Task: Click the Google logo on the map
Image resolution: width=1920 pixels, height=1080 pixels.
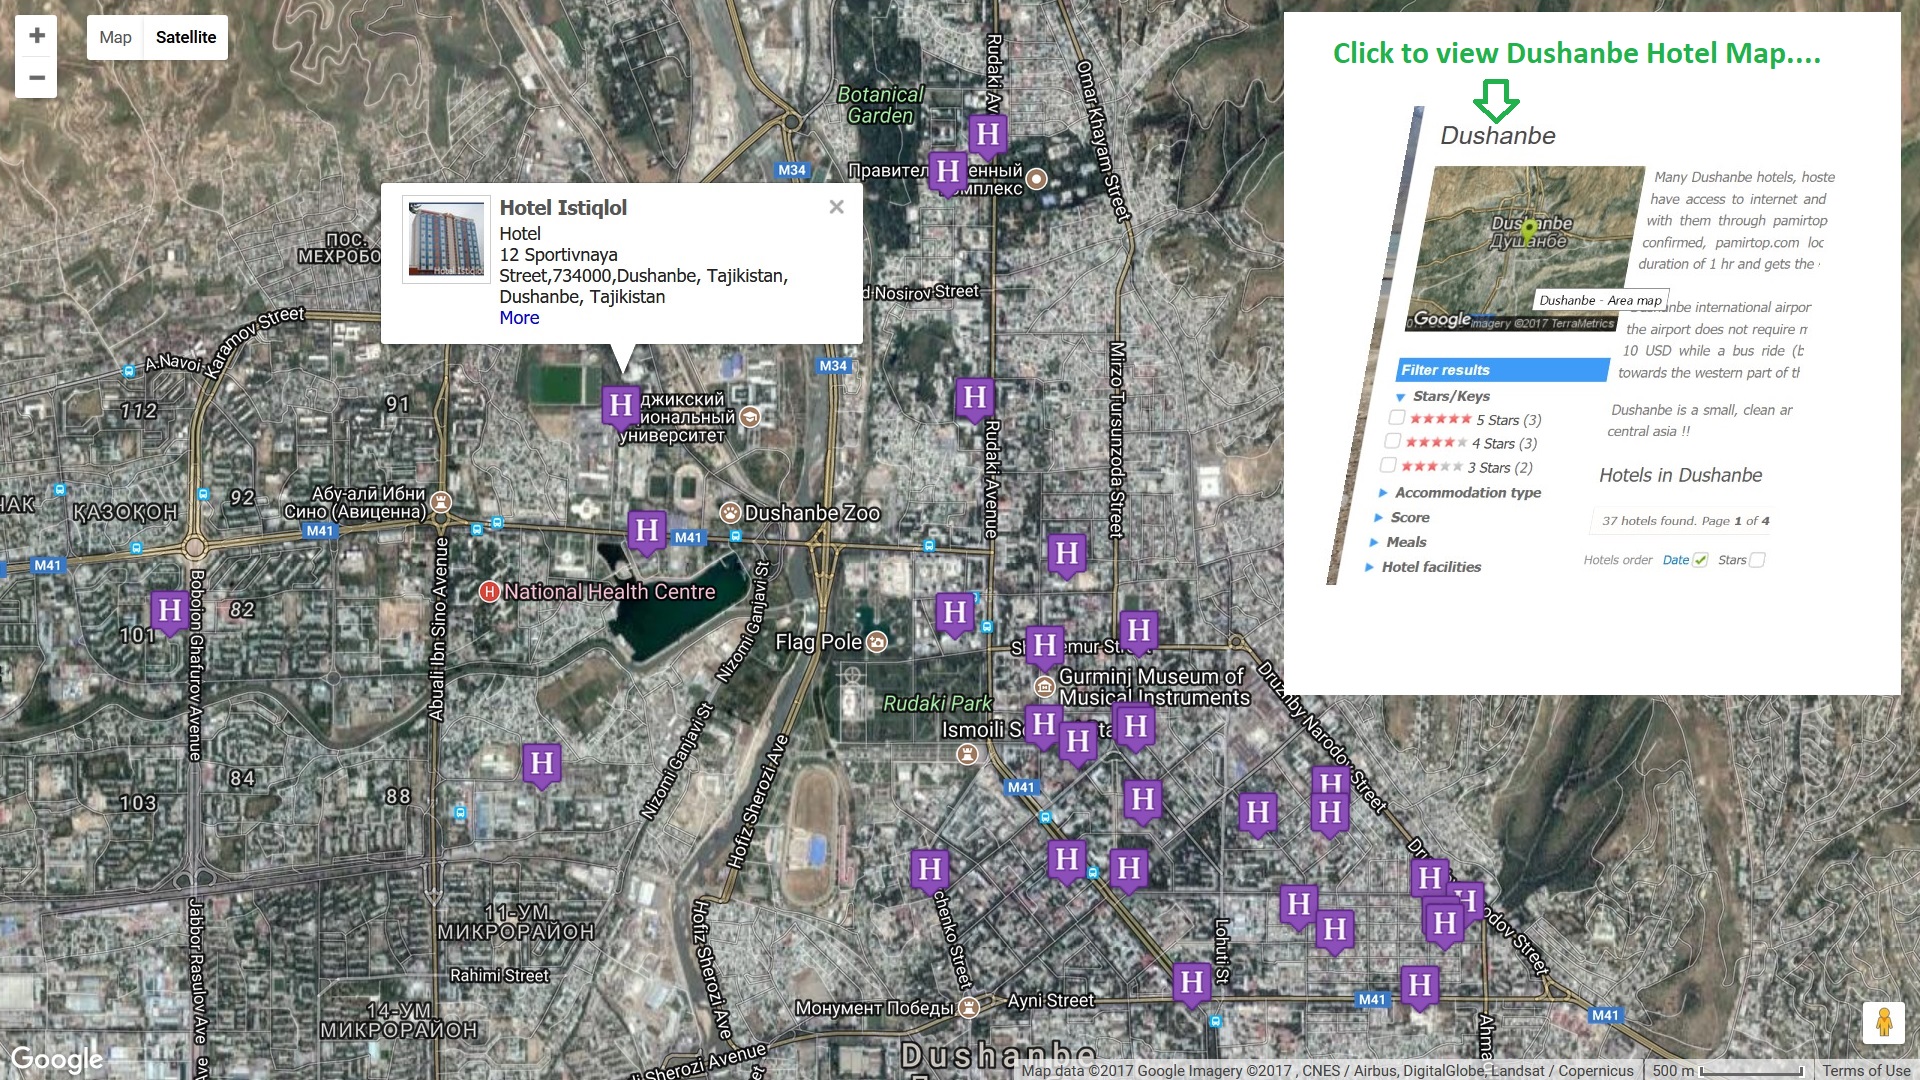Action: coord(57,1059)
